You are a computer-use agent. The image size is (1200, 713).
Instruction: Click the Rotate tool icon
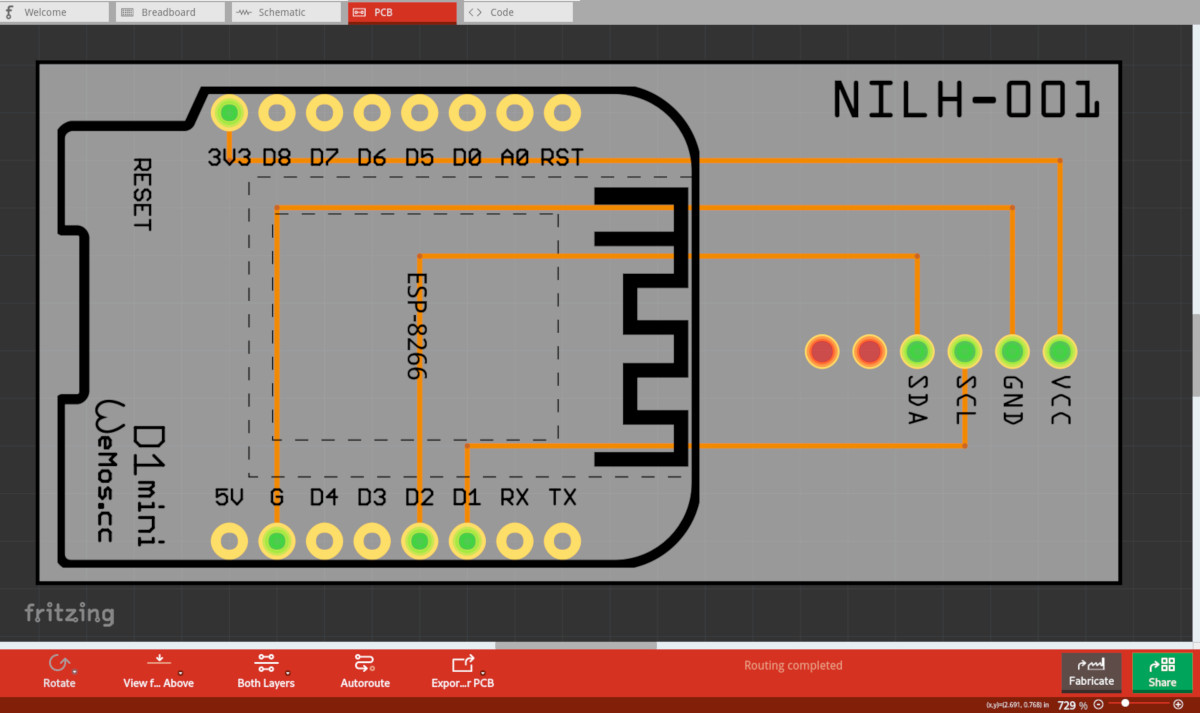coord(59,663)
